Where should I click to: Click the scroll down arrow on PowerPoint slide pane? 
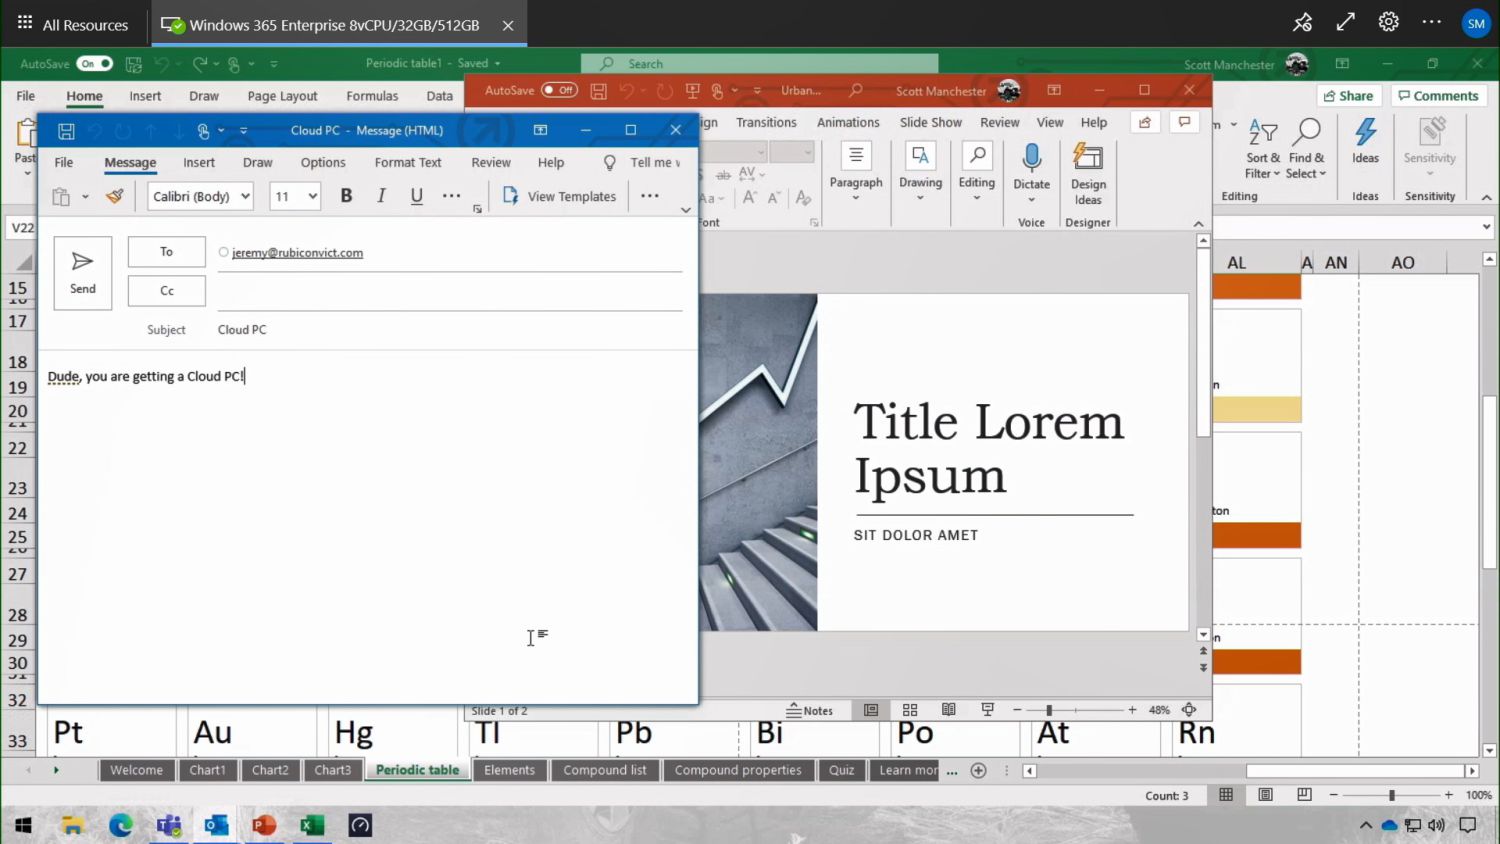1203,634
